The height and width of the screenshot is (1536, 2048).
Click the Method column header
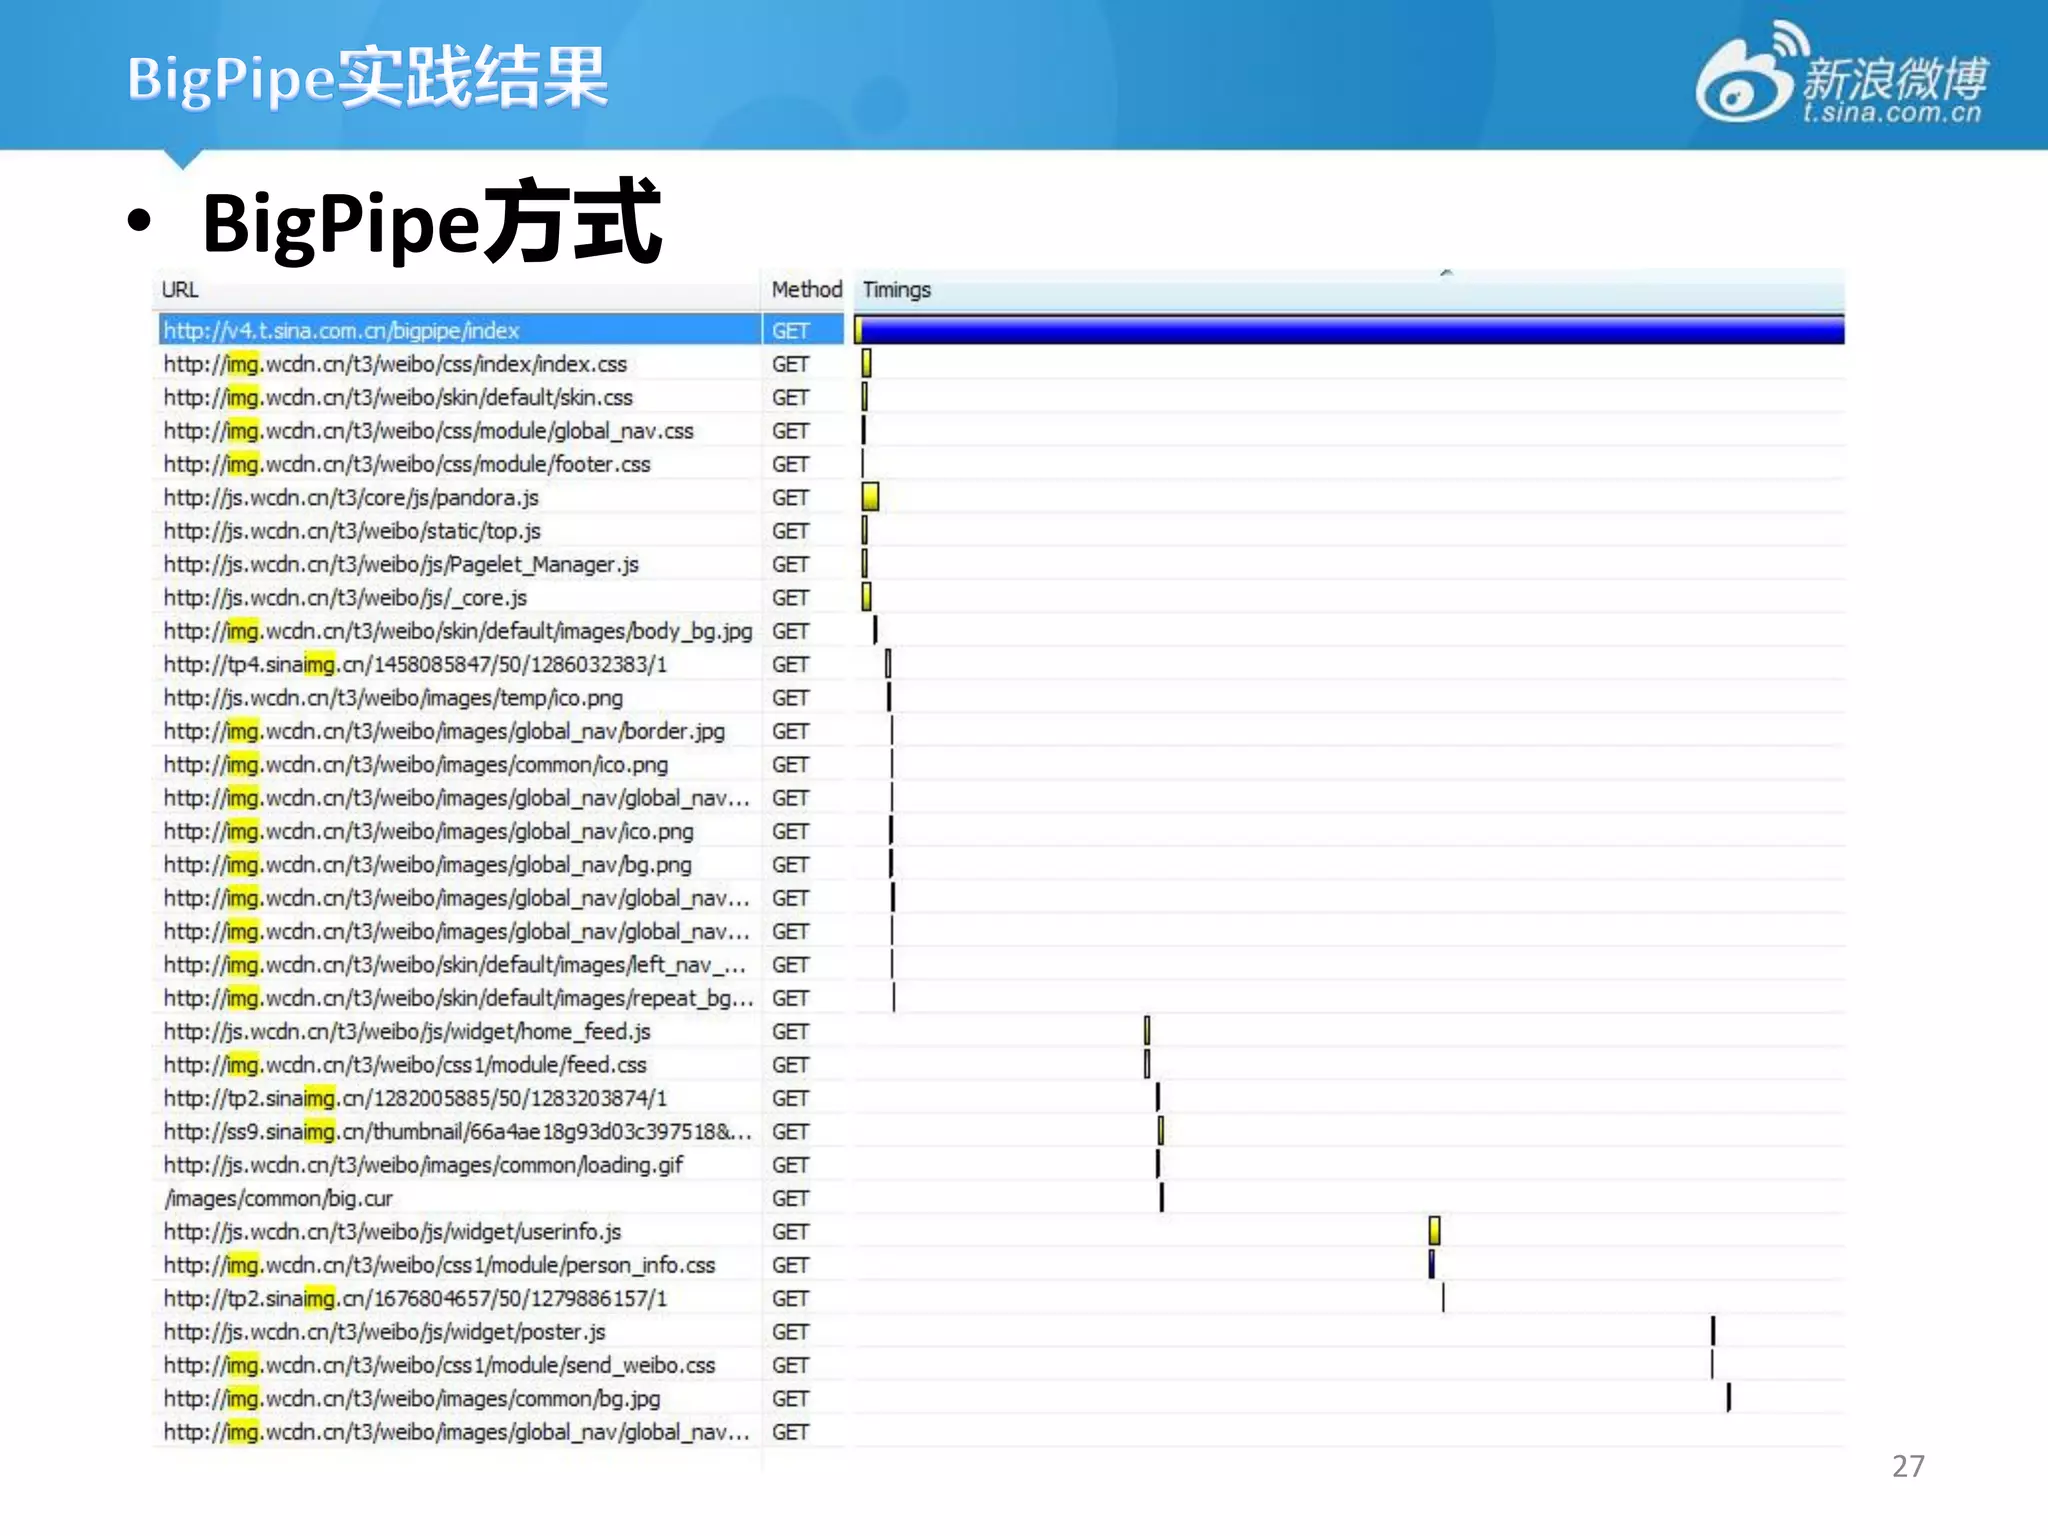(x=806, y=290)
